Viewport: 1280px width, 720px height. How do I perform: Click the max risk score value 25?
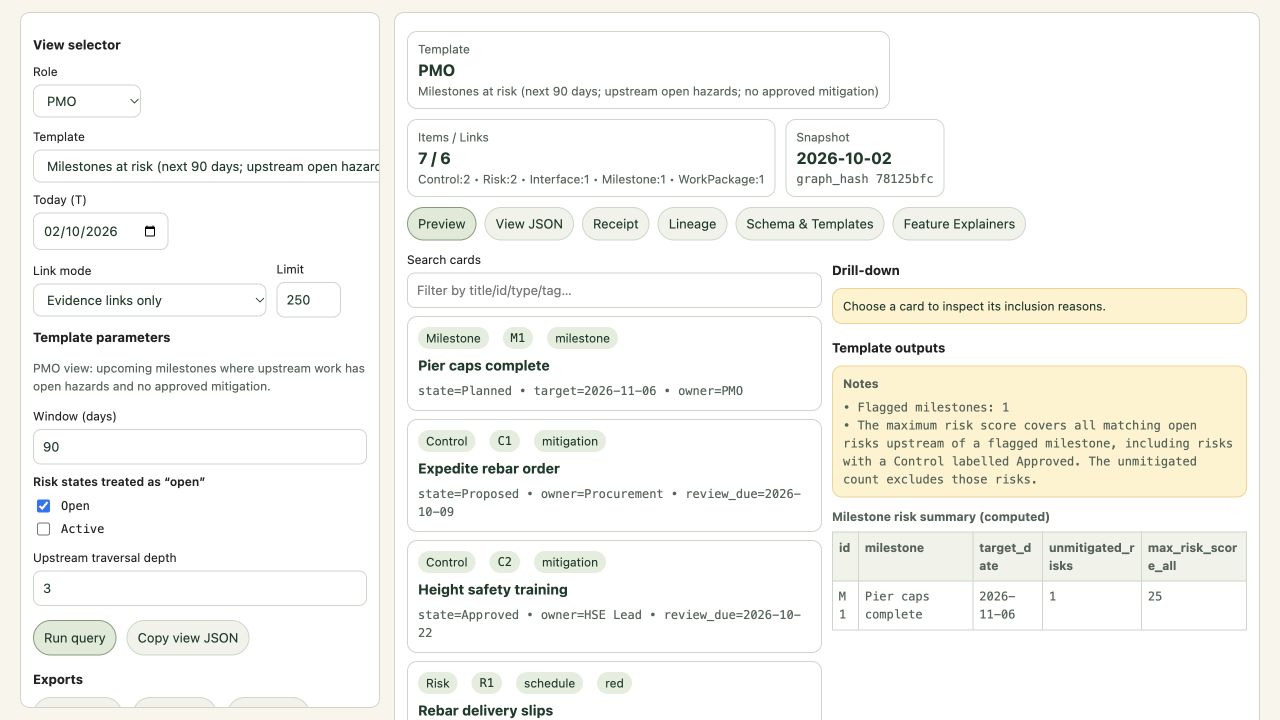click(x=1194, y=605)
